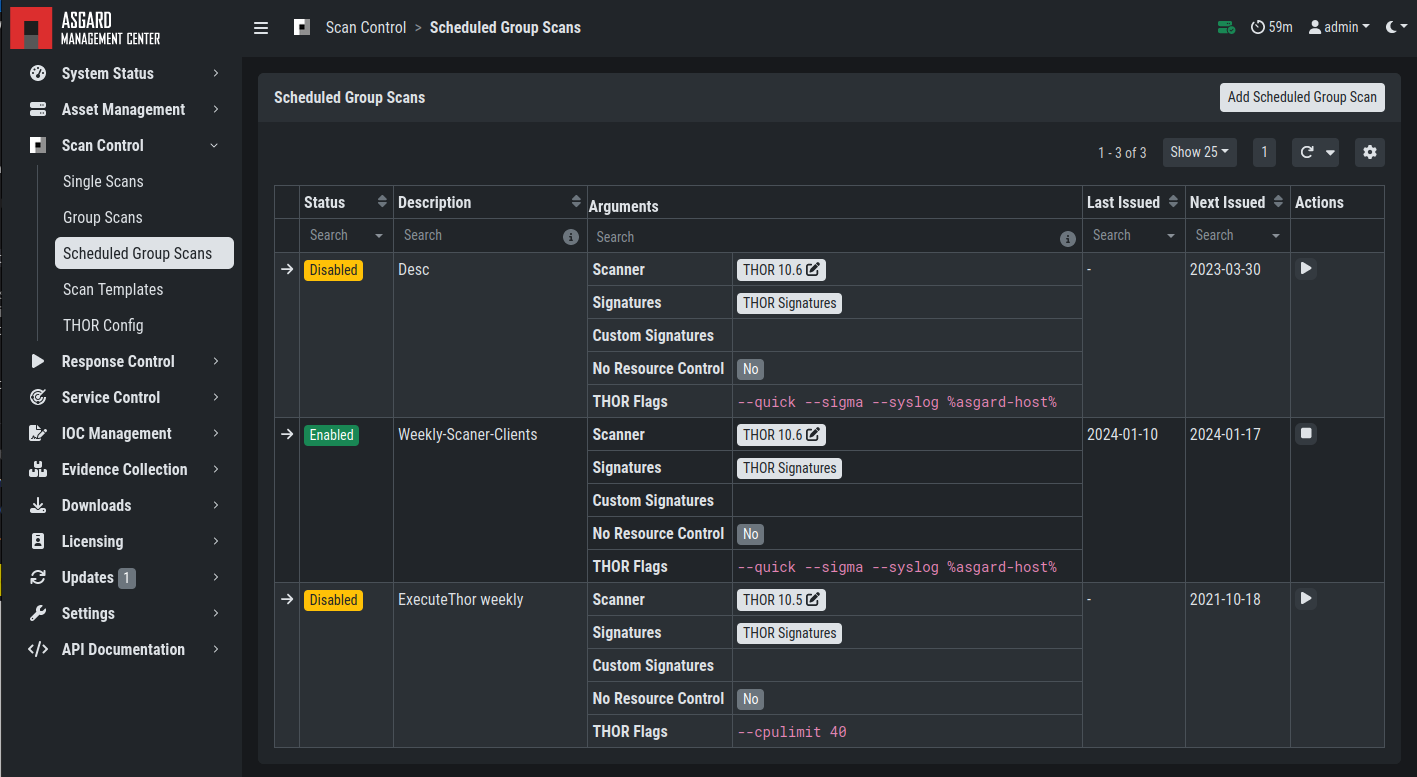1417x777 pixels.
Task: Focus the Arguments search field
Action: (x=825, y=237)
